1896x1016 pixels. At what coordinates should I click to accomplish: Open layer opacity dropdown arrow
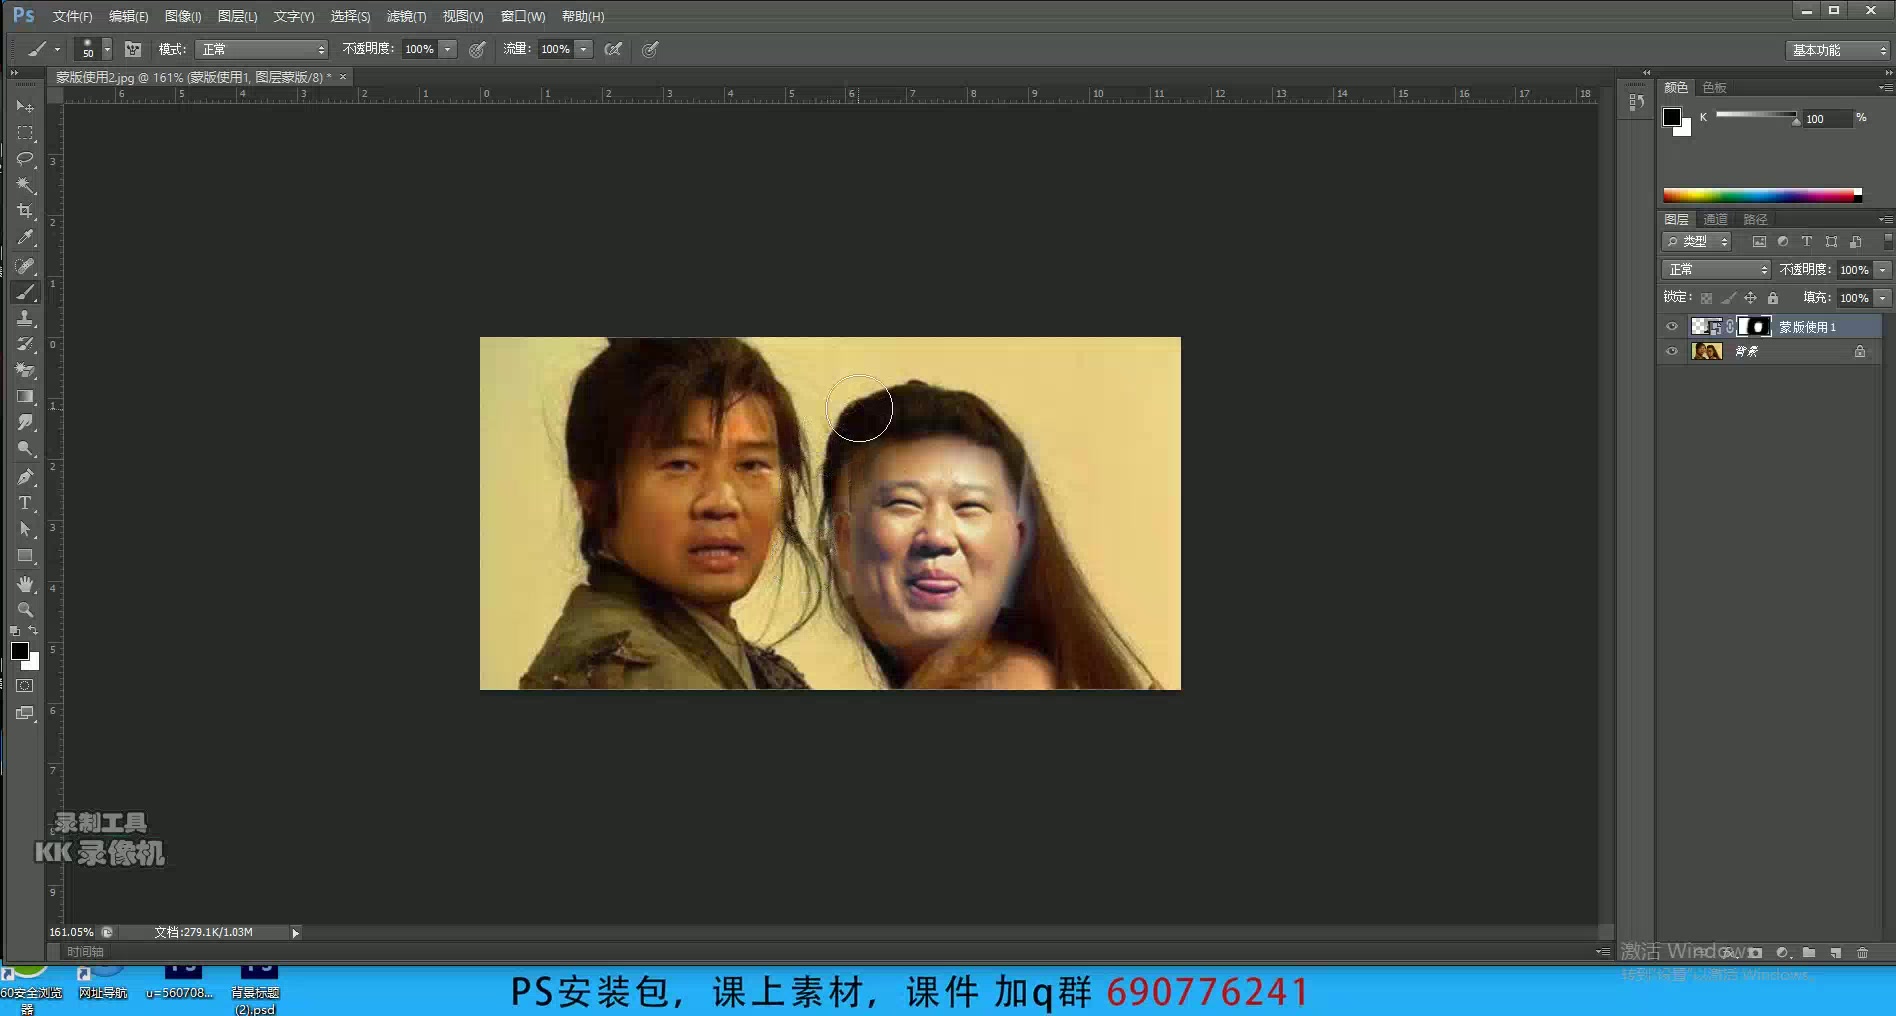pyautogui.click(x=1883, y=270)
